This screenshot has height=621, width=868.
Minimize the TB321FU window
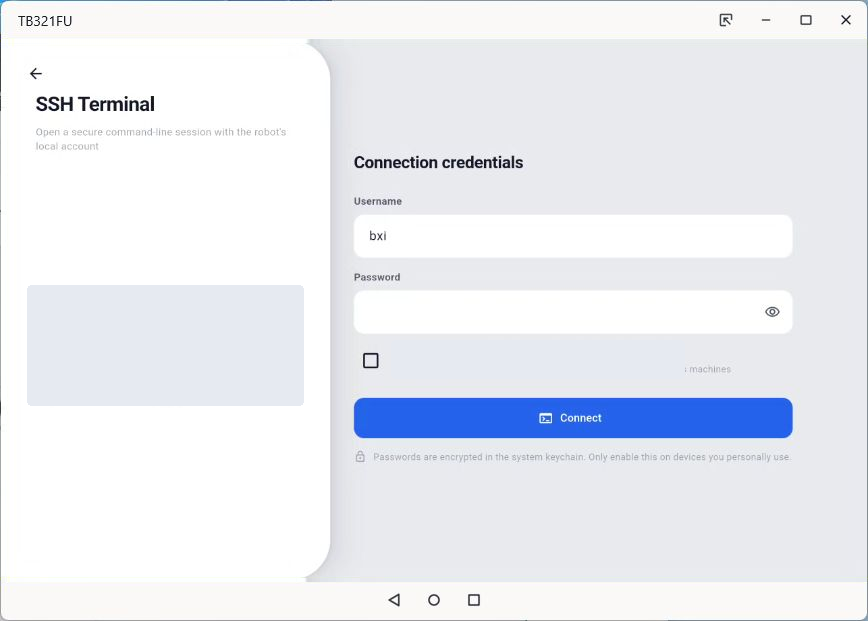[766, 20]
